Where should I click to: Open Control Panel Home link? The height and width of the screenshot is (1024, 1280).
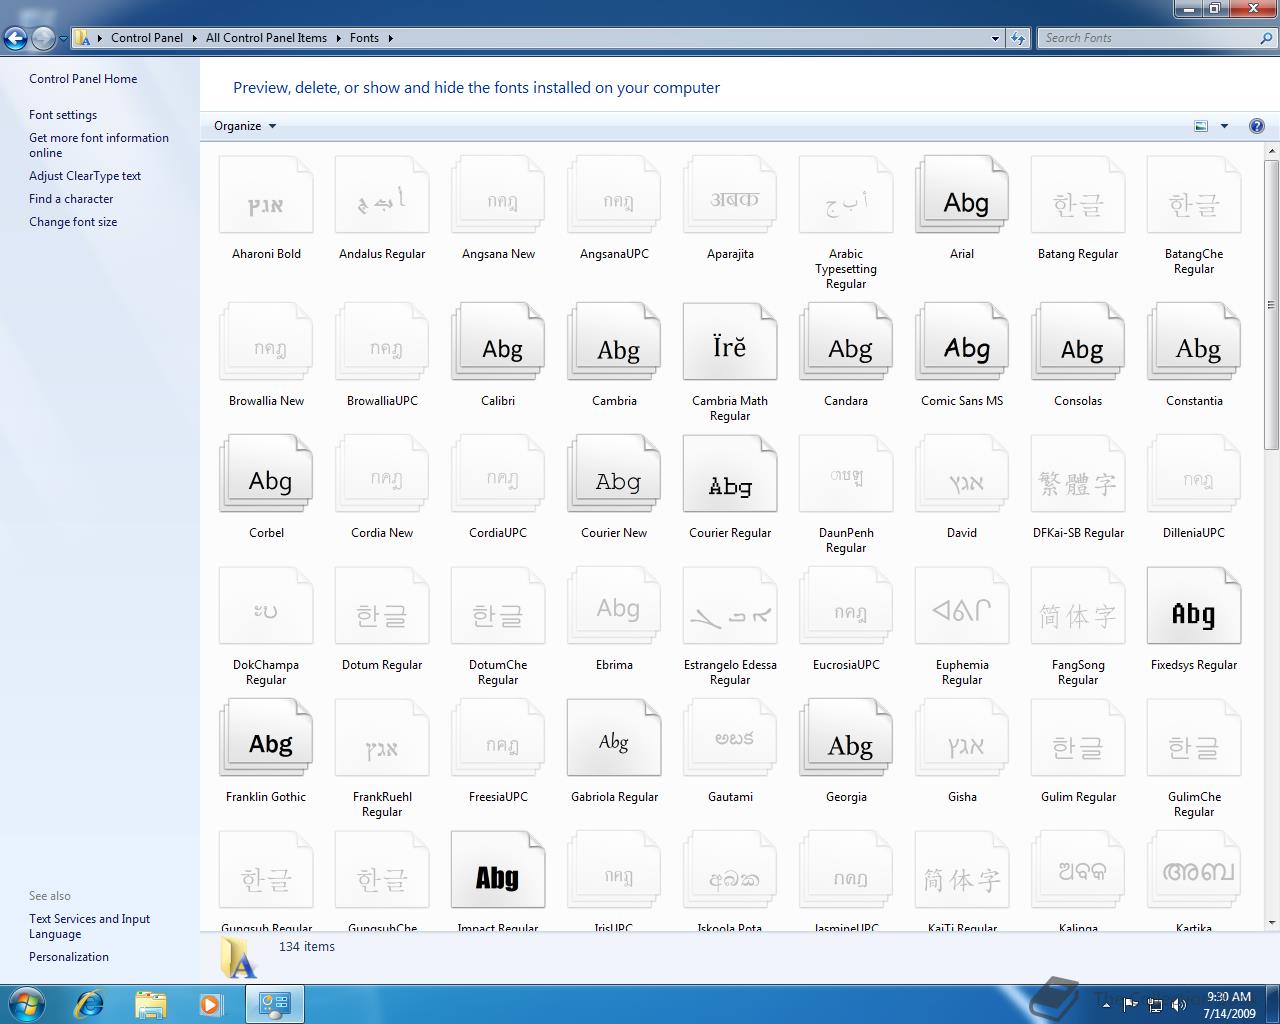83,79
